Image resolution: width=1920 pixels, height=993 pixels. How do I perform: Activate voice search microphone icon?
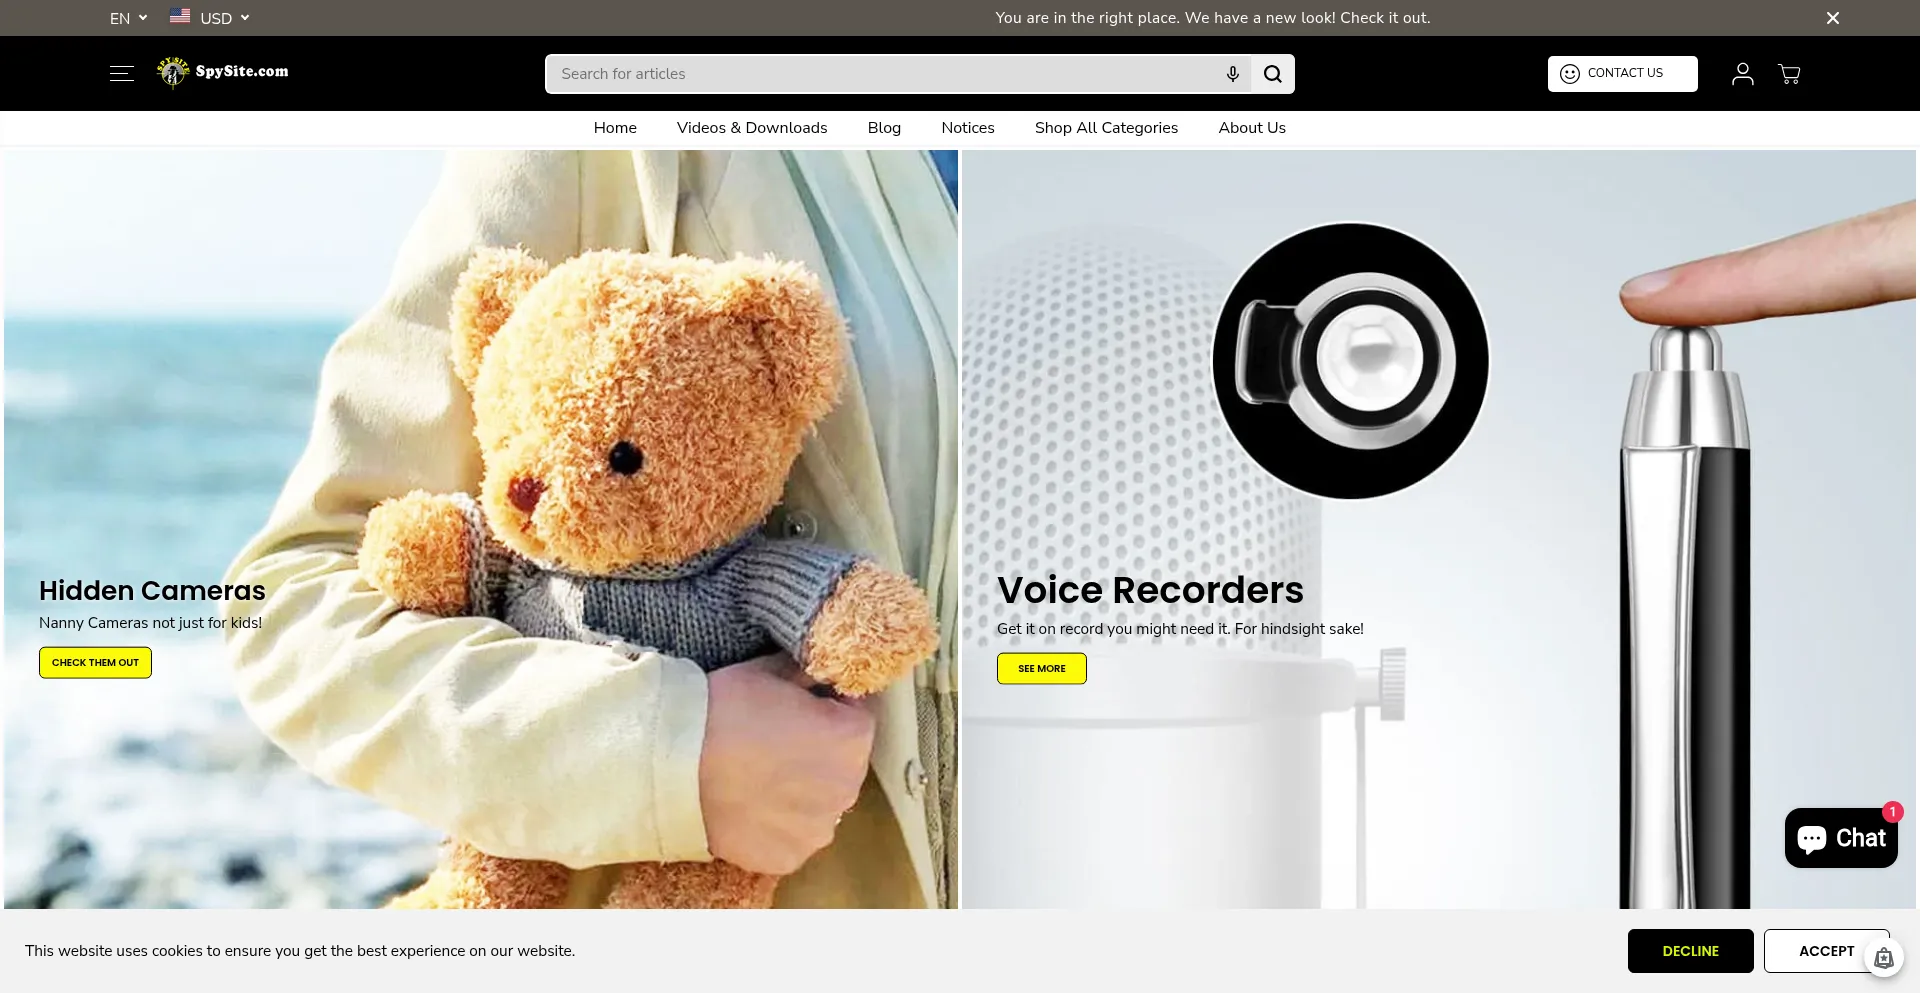click(x=1232, y=74)
